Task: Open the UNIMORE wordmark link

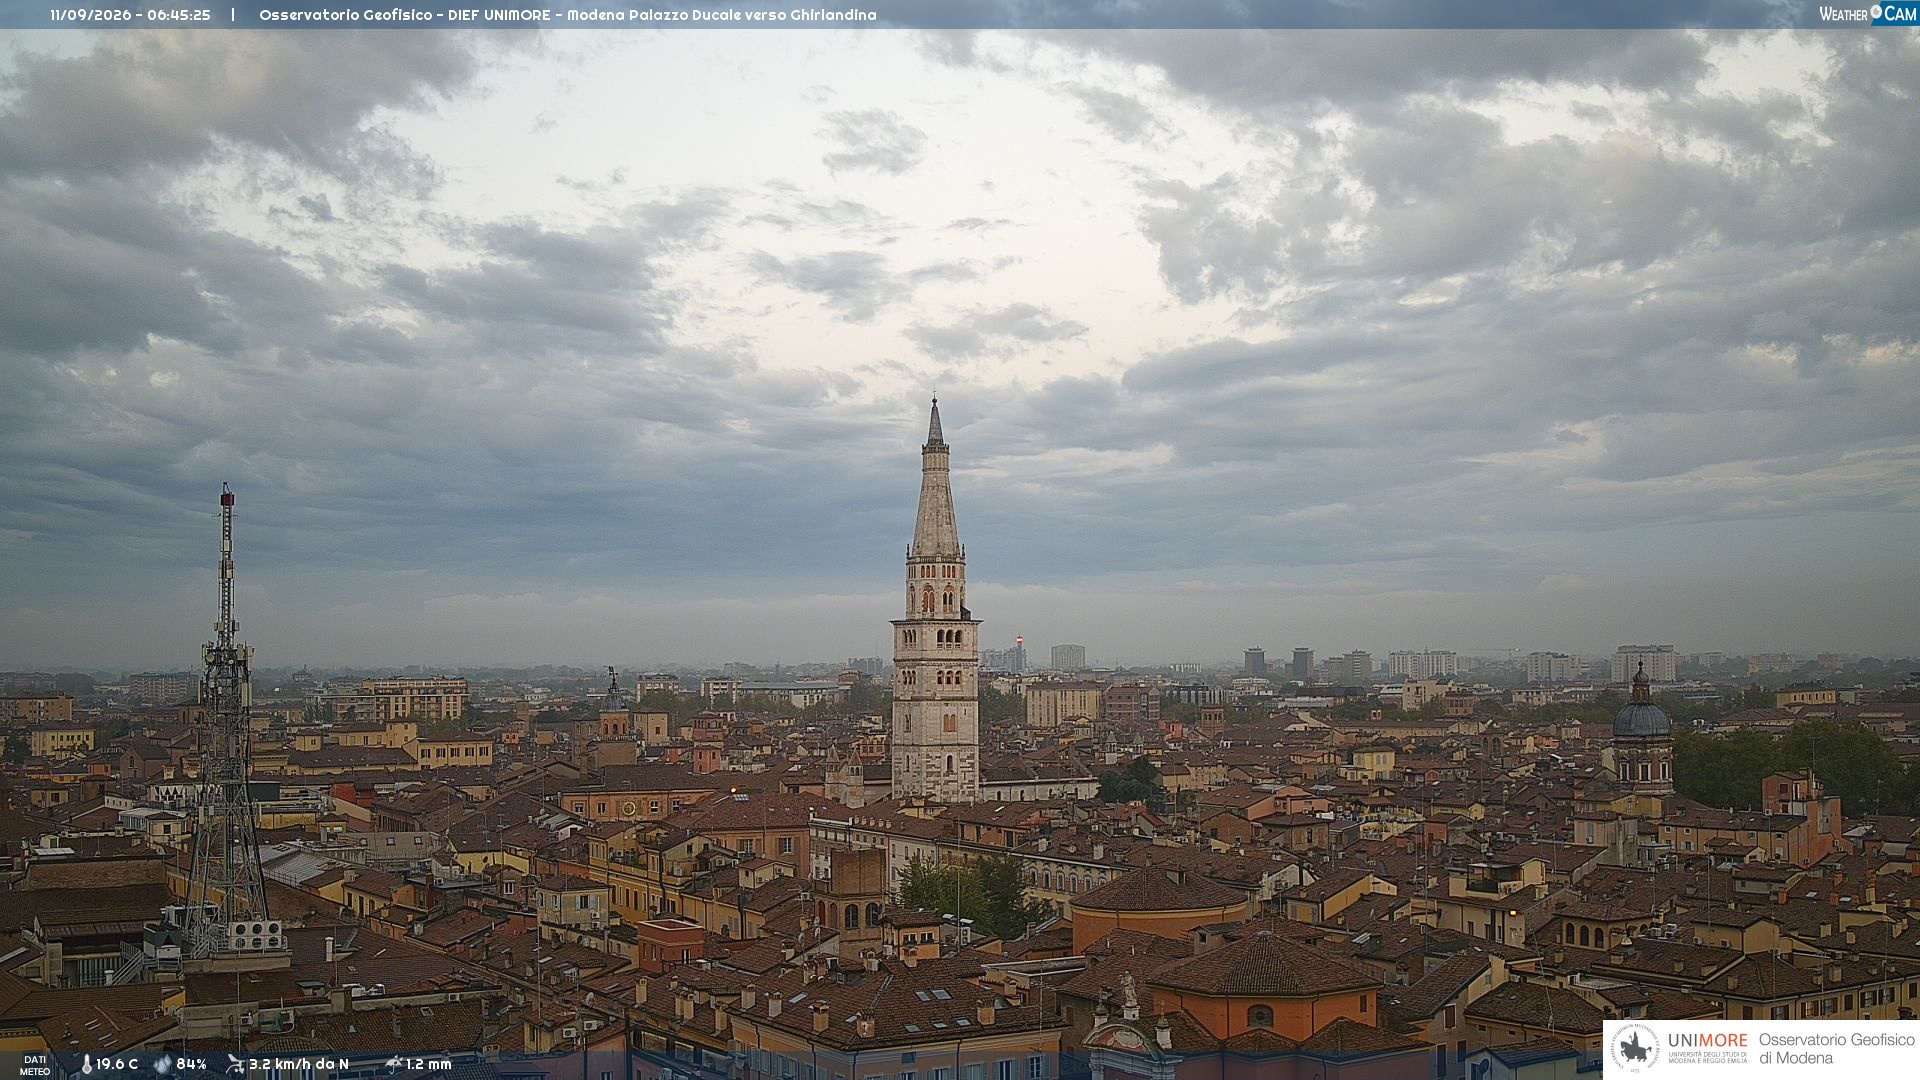Action: coord(1708,1041)
